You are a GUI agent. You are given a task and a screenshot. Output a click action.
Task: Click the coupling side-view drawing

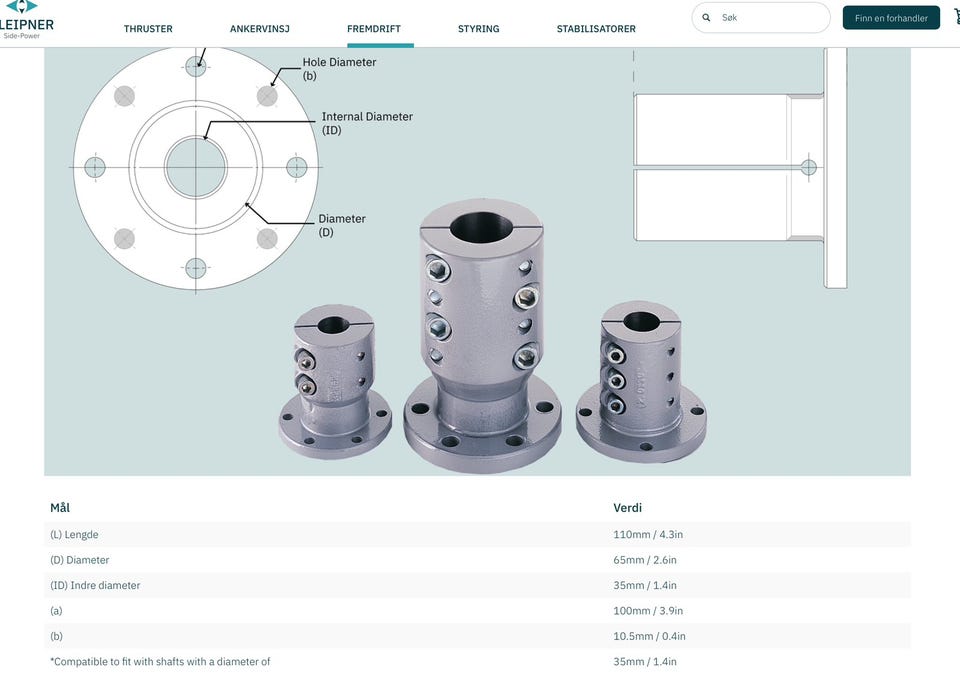coord(741,168)
